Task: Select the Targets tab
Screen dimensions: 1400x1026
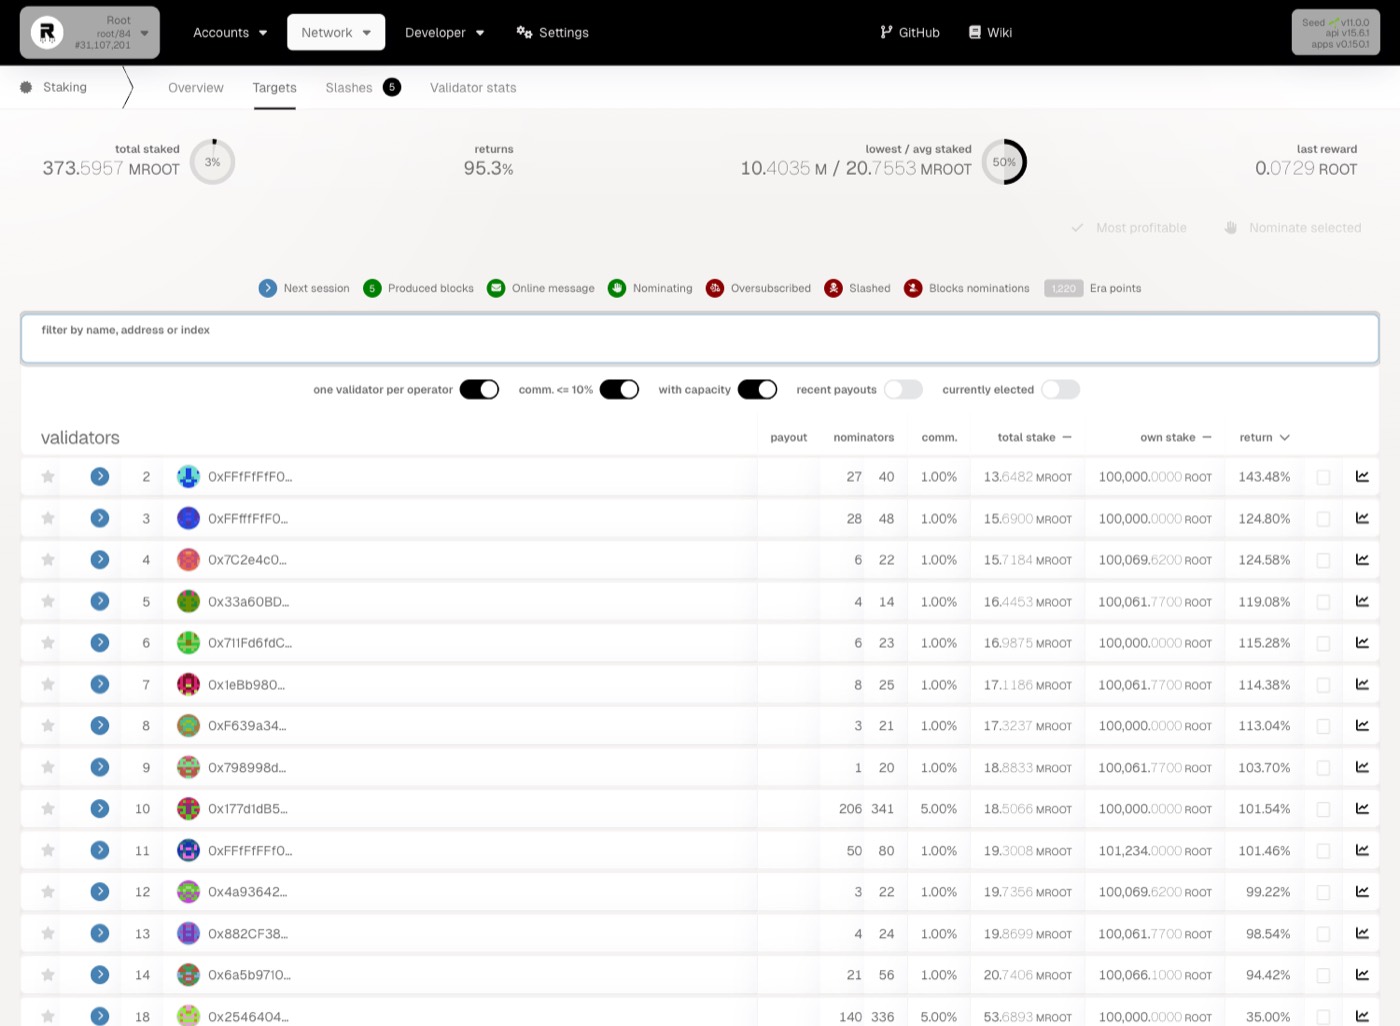Action: (x=275, y=88)
